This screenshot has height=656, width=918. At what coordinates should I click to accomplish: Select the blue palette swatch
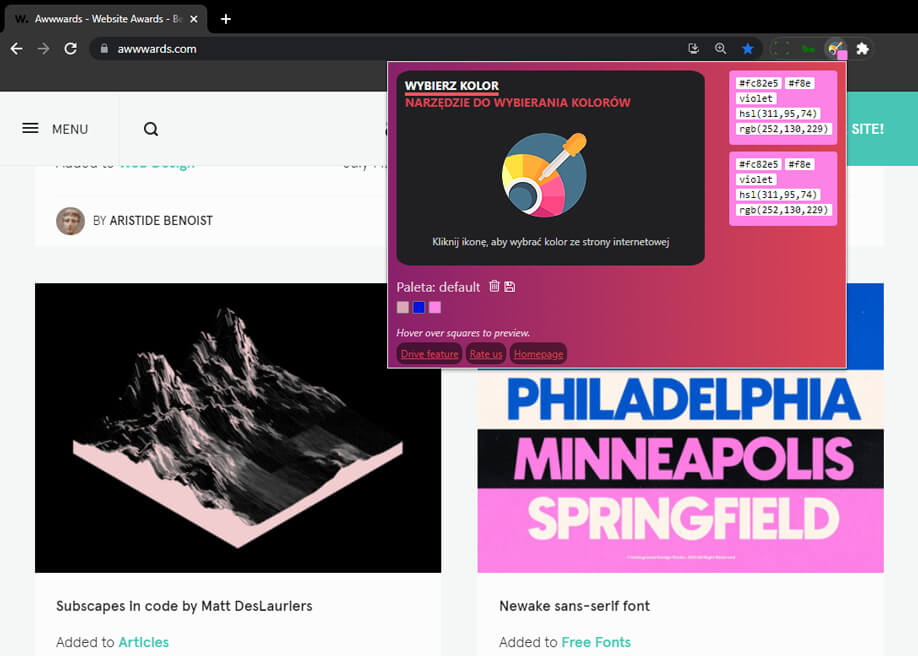pyautogui.click(x=419, y=308)
